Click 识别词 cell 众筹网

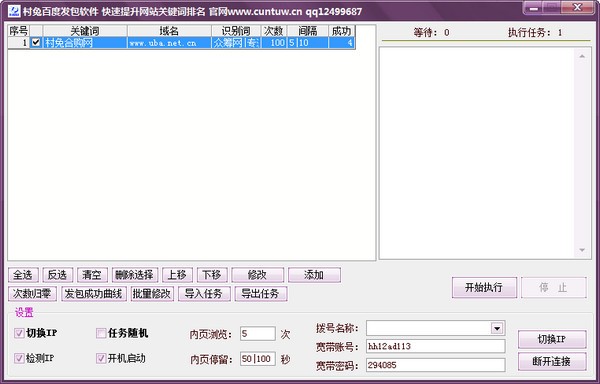coord(236,42)
